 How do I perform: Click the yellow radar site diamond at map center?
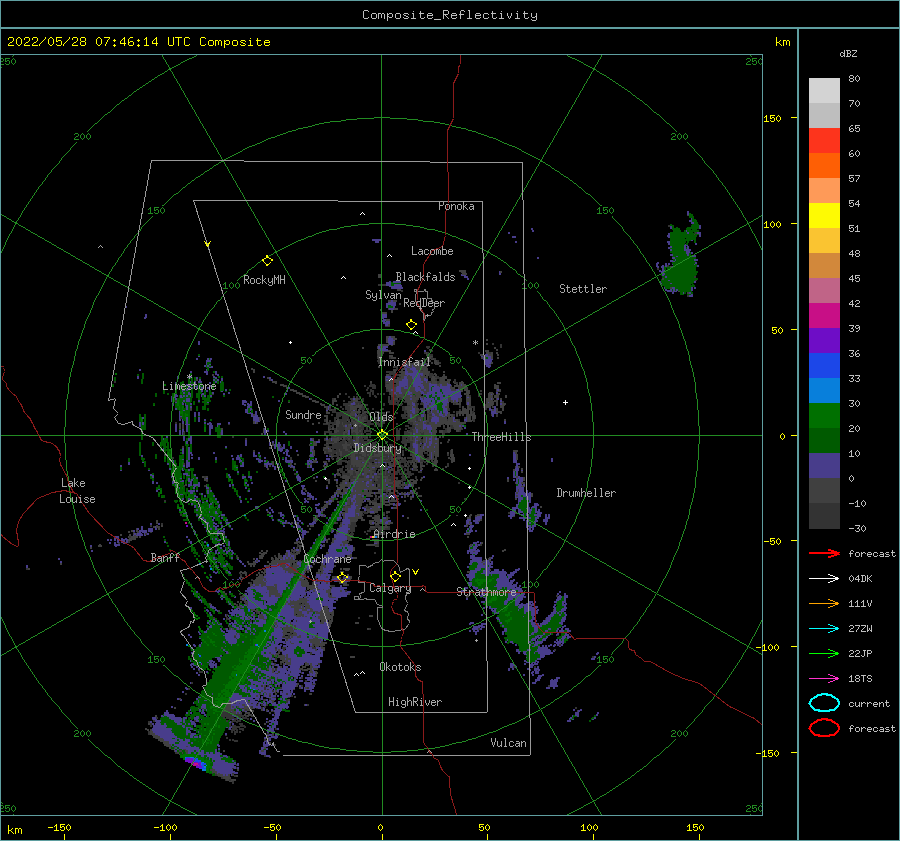point(382,435)
